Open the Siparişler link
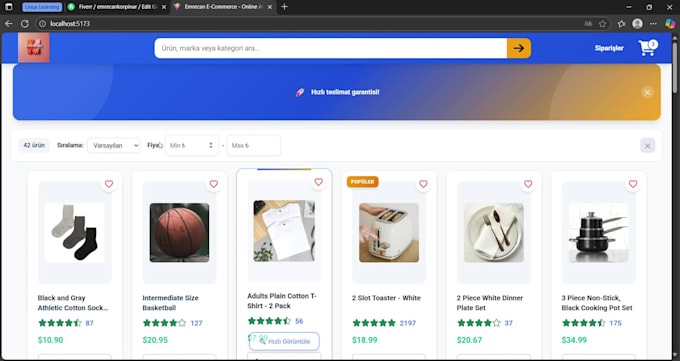Image resolution: width=680 pixels, height=361 pixels. (609, 48)
